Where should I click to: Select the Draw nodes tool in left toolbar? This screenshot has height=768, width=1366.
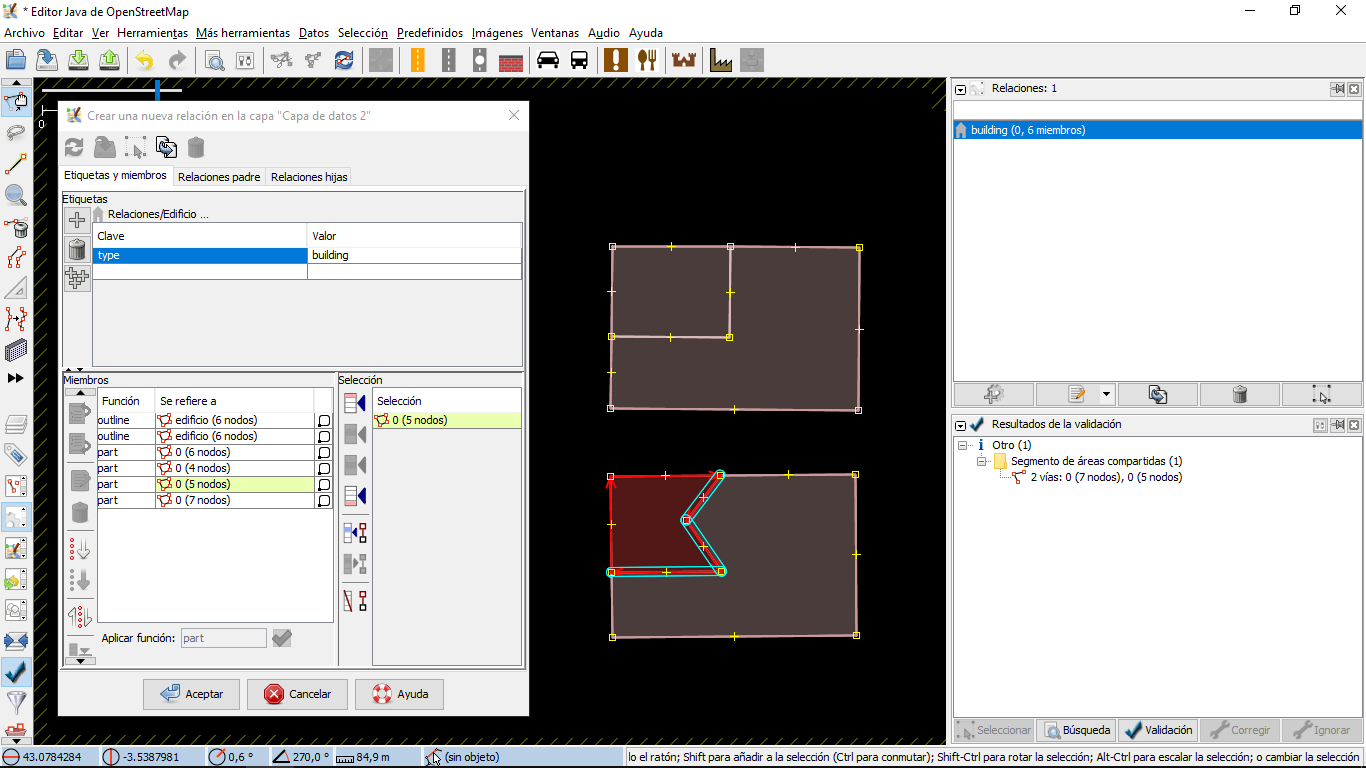pyautogui.click(x=16, y=163)
